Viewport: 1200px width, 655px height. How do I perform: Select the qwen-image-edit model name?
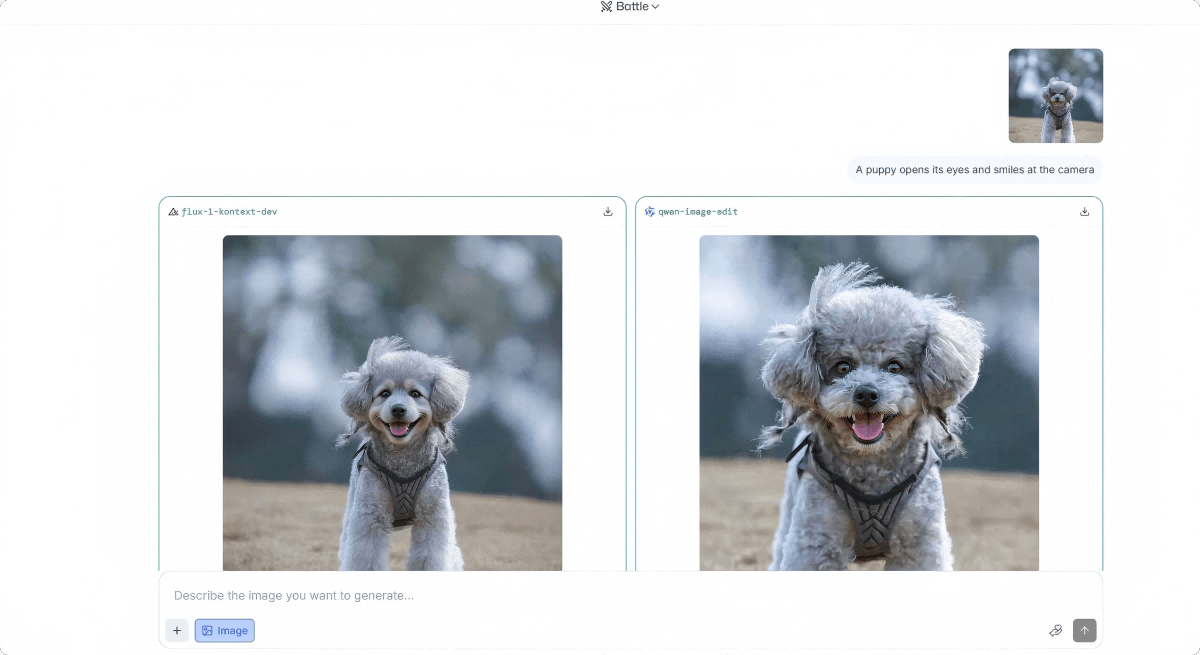pos(698,212)
